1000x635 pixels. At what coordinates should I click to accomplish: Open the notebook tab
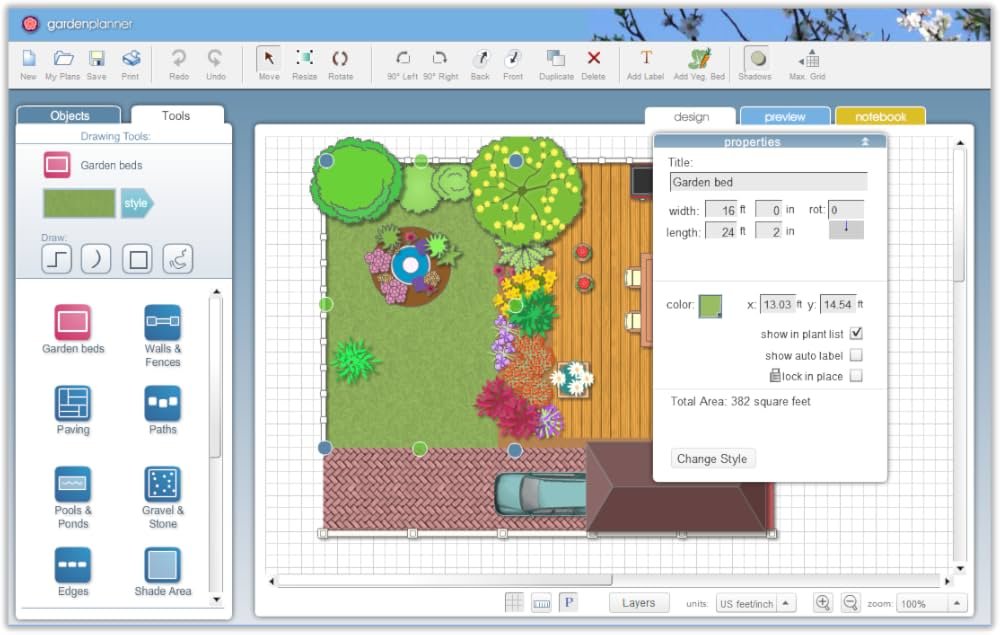click(879, 115)
